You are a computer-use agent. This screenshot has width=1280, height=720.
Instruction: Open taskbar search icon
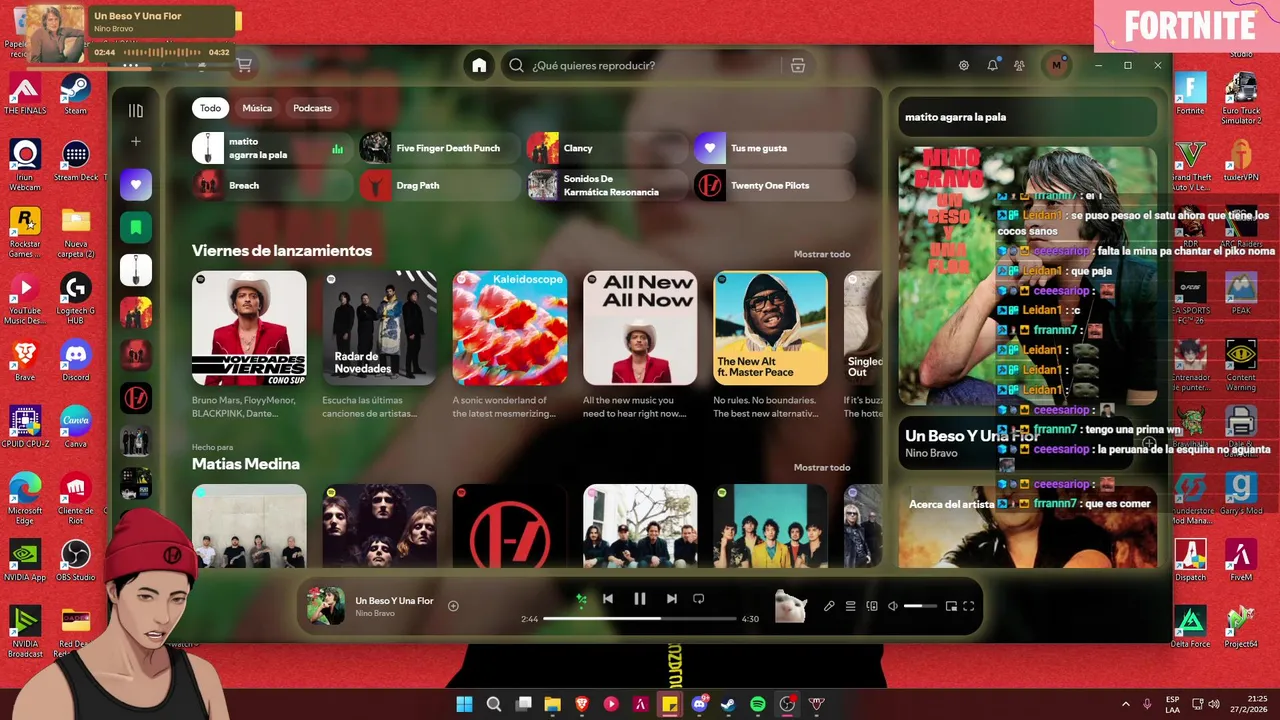click(x=494, y=704)
